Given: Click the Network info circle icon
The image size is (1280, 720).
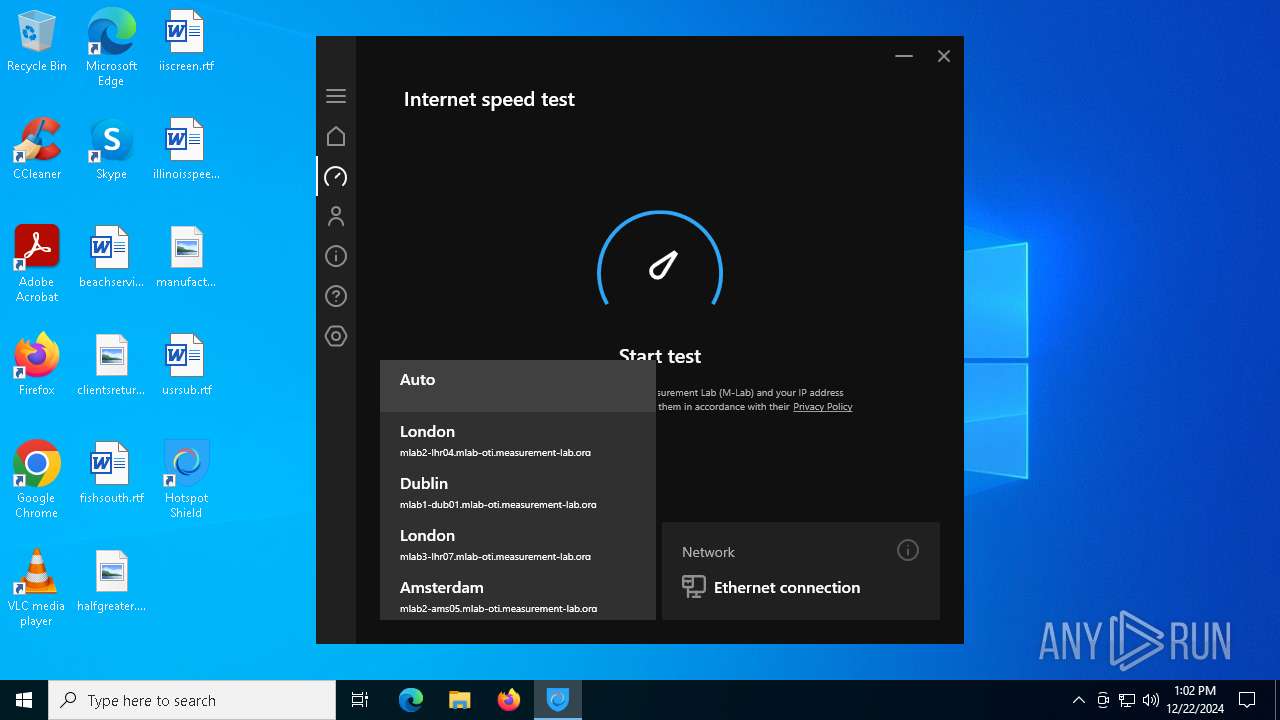Looking at the screenshot, I should click(907, 550).
